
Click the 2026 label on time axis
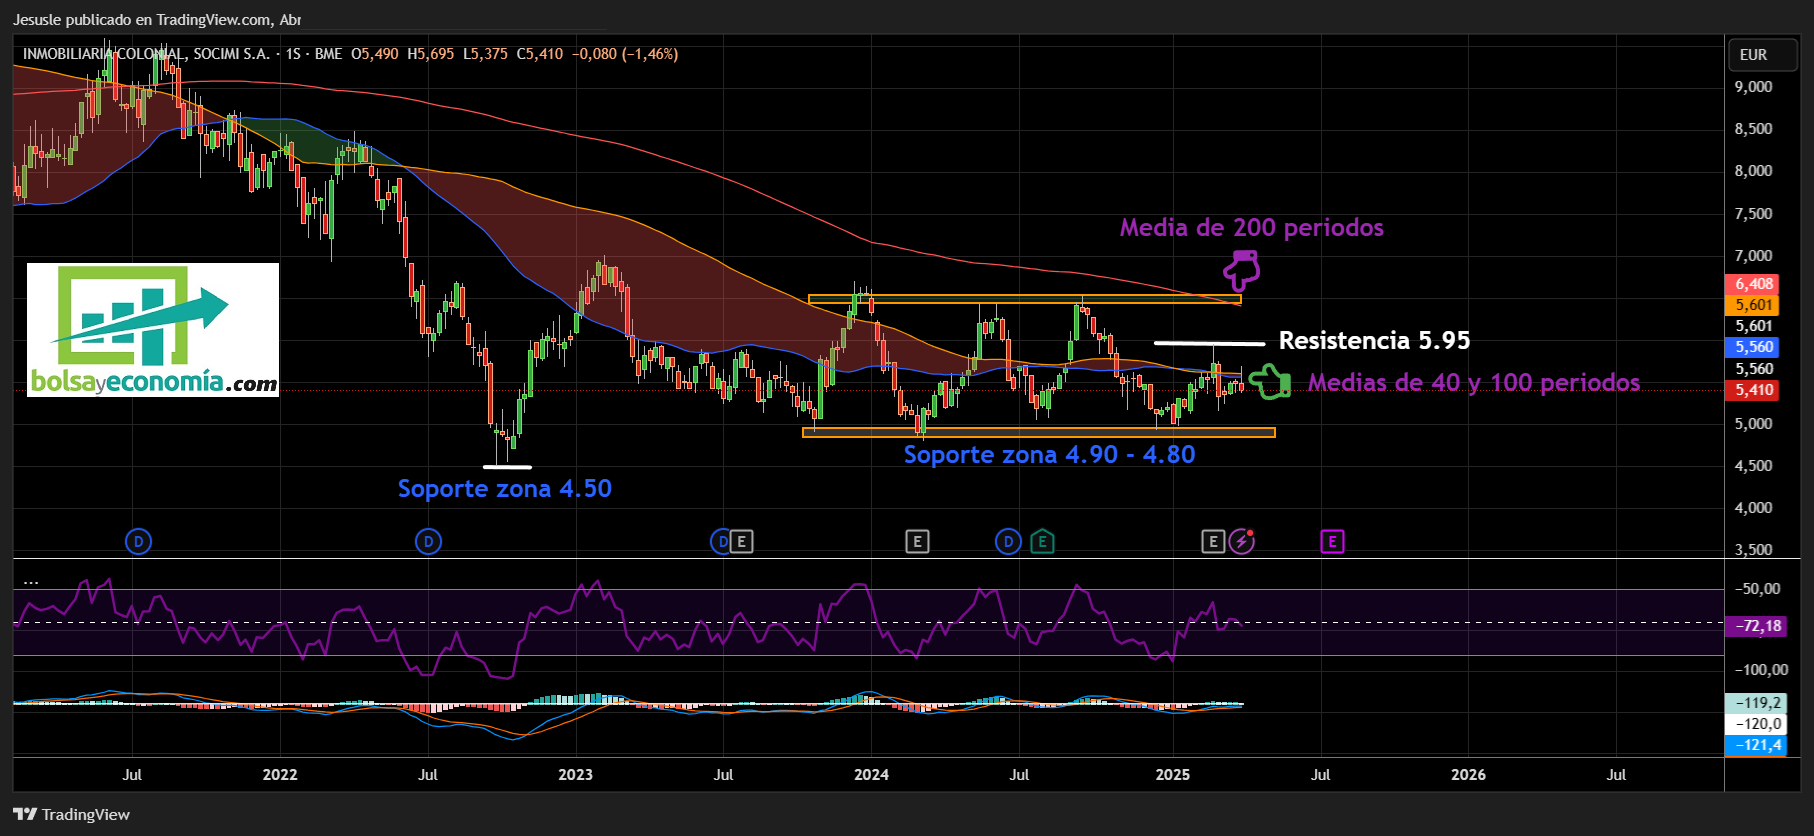click(1468, 775)
